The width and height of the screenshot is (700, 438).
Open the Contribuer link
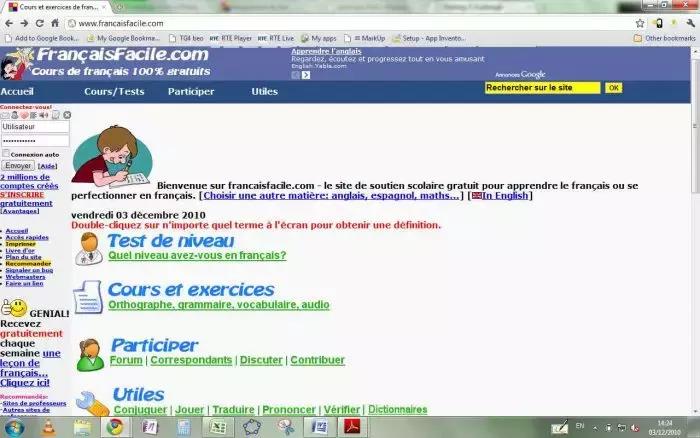(317, 360)
